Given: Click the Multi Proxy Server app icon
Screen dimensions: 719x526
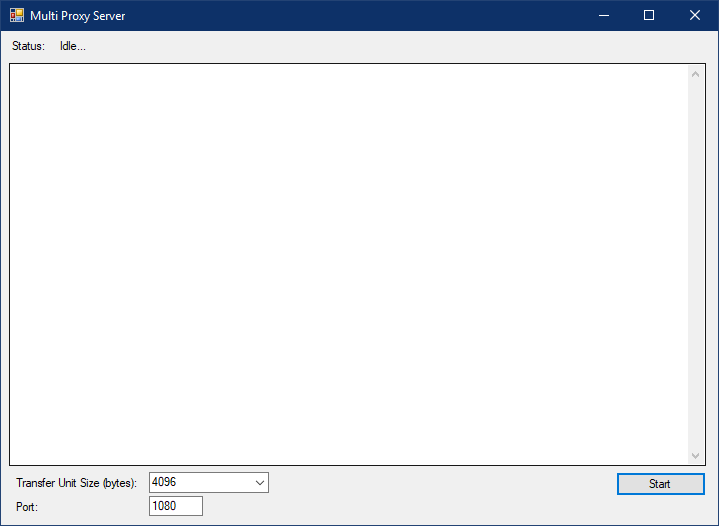Looking at the screenshot, I should click(17, 16).
